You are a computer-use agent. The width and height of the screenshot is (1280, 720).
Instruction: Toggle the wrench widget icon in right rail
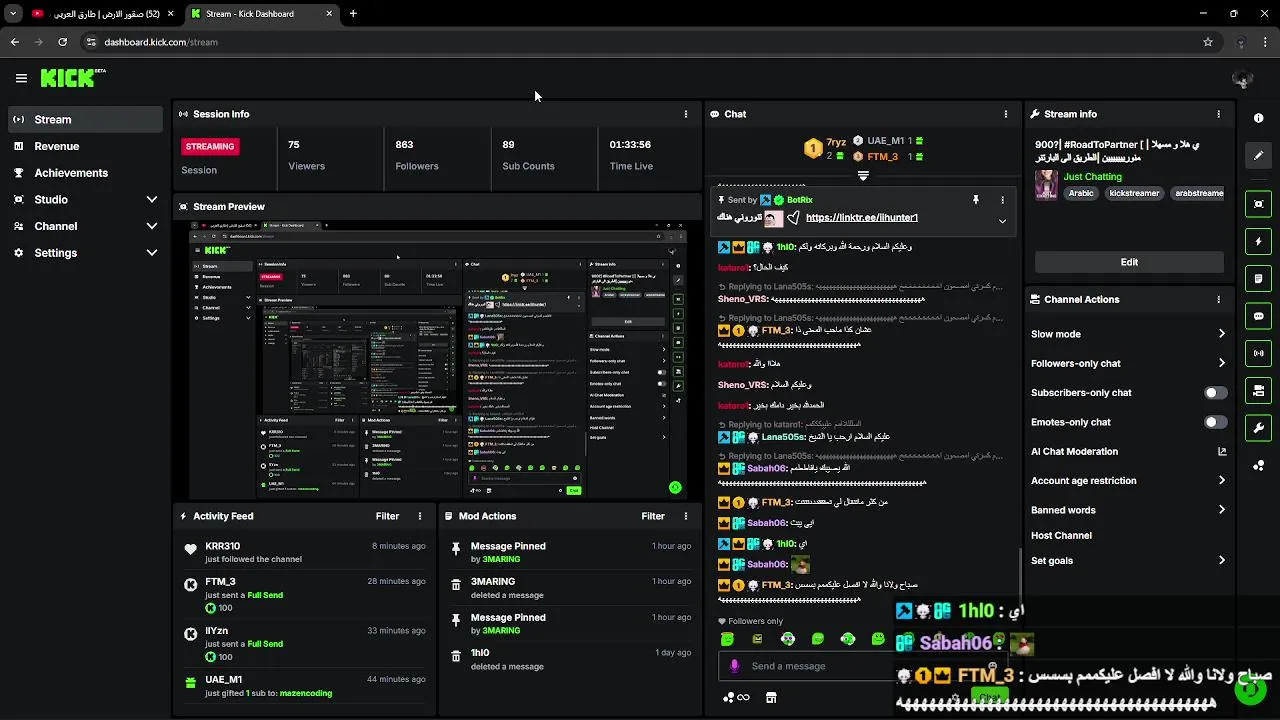click(x=1258, y=428)
